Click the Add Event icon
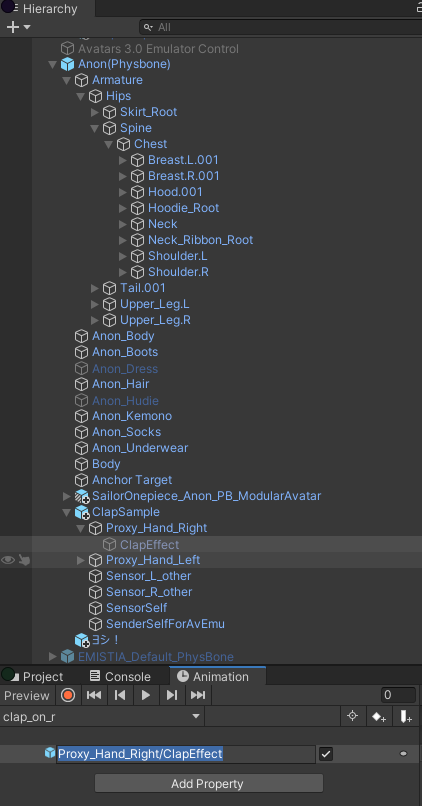 (x=406, y=717)
